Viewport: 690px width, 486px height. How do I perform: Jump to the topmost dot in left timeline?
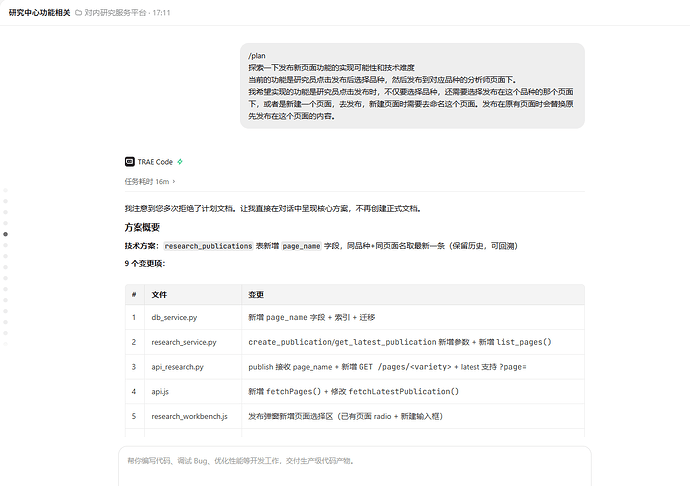point(6,190)
